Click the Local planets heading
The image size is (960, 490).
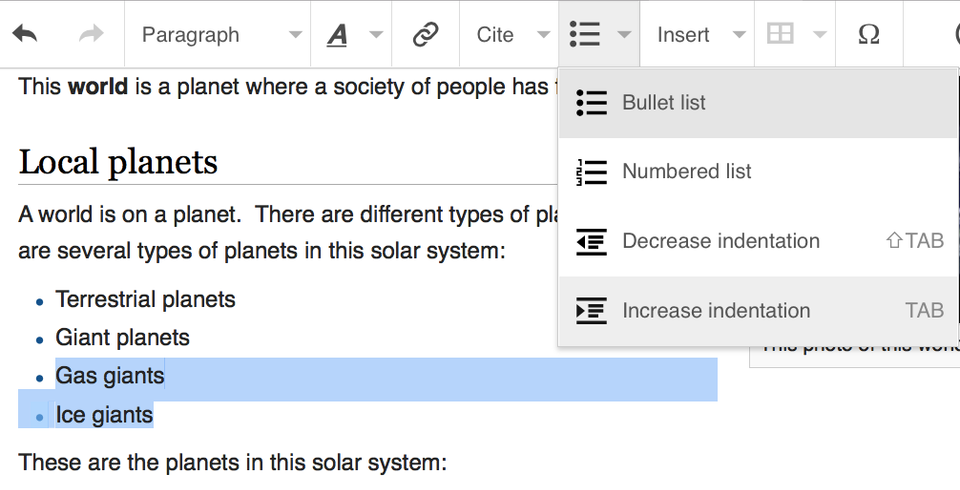118,162
